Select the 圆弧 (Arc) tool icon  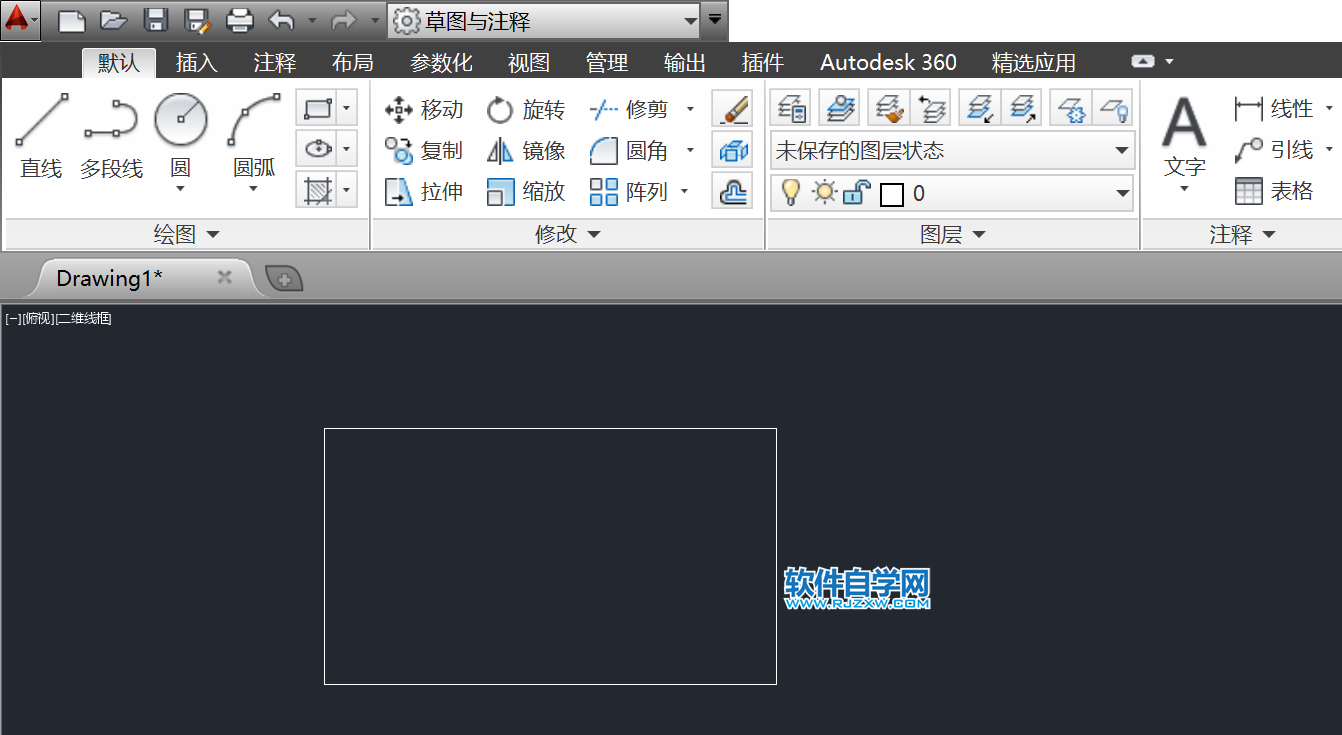click(254, 122)
